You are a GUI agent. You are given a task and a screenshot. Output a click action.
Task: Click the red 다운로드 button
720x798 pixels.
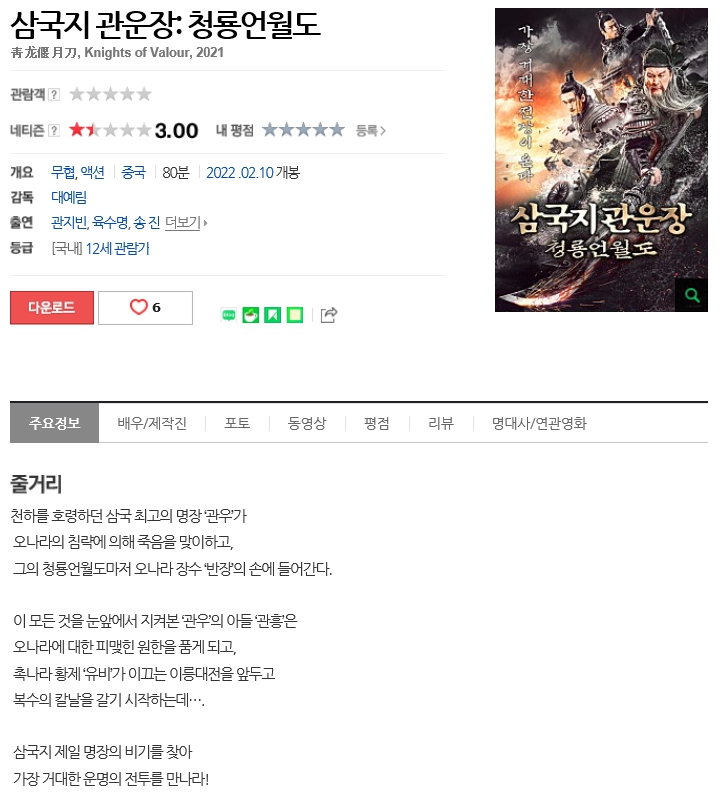point(52,307)
